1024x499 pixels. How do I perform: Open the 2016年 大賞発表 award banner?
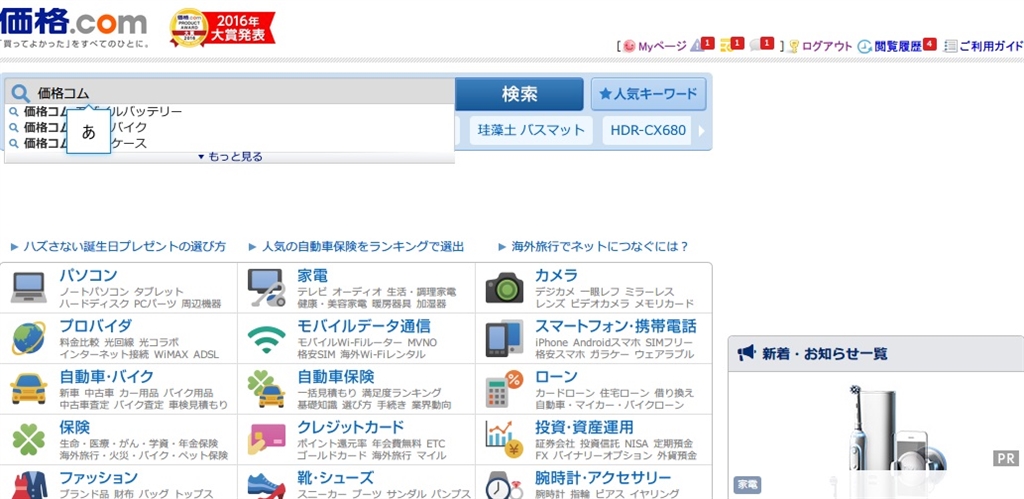[222, 29]
